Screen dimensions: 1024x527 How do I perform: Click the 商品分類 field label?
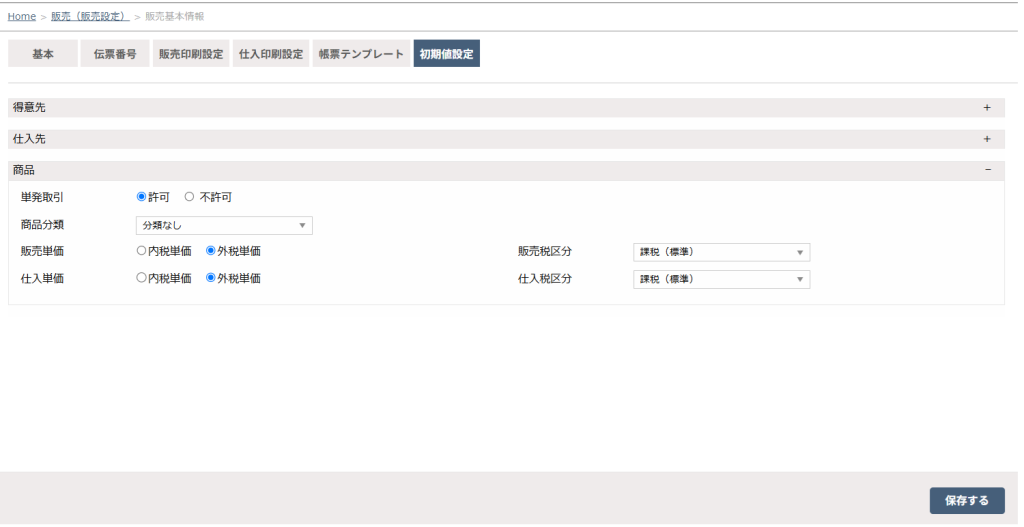[42, 225]
